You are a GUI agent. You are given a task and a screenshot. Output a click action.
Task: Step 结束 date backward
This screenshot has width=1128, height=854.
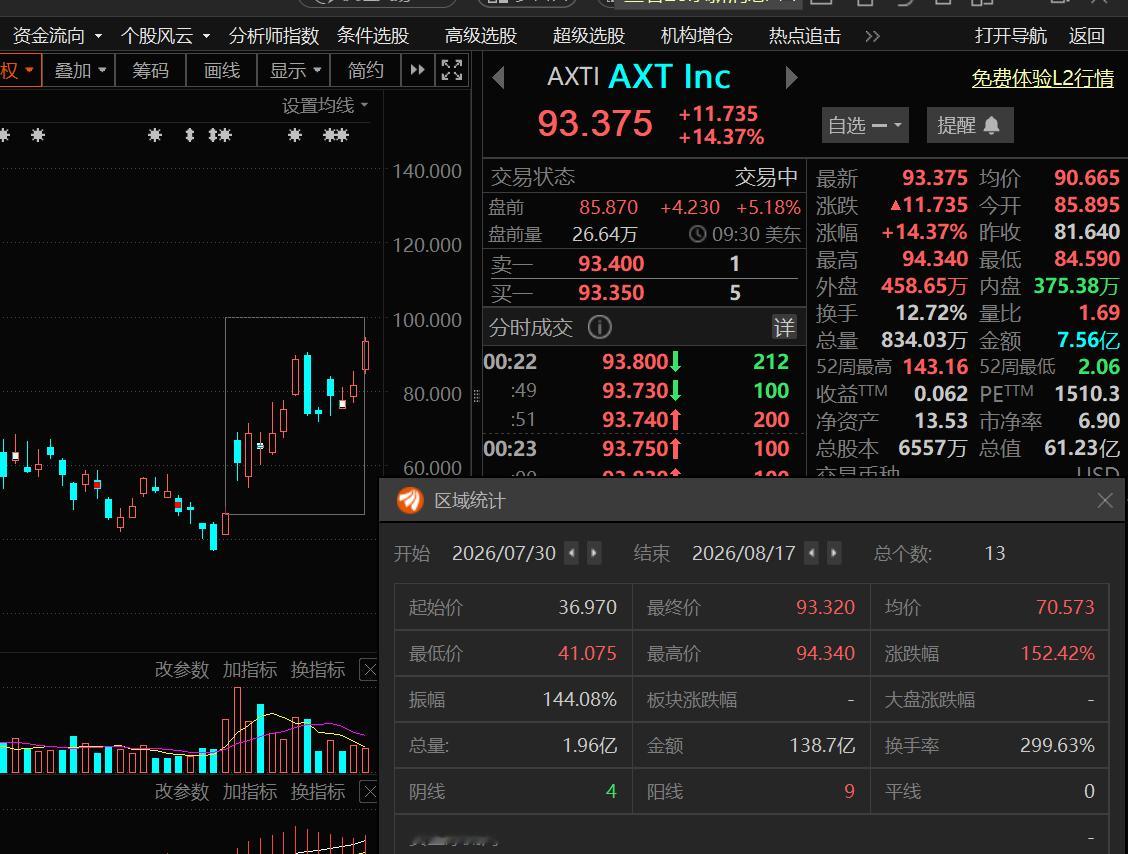click(x=811, y=553)
